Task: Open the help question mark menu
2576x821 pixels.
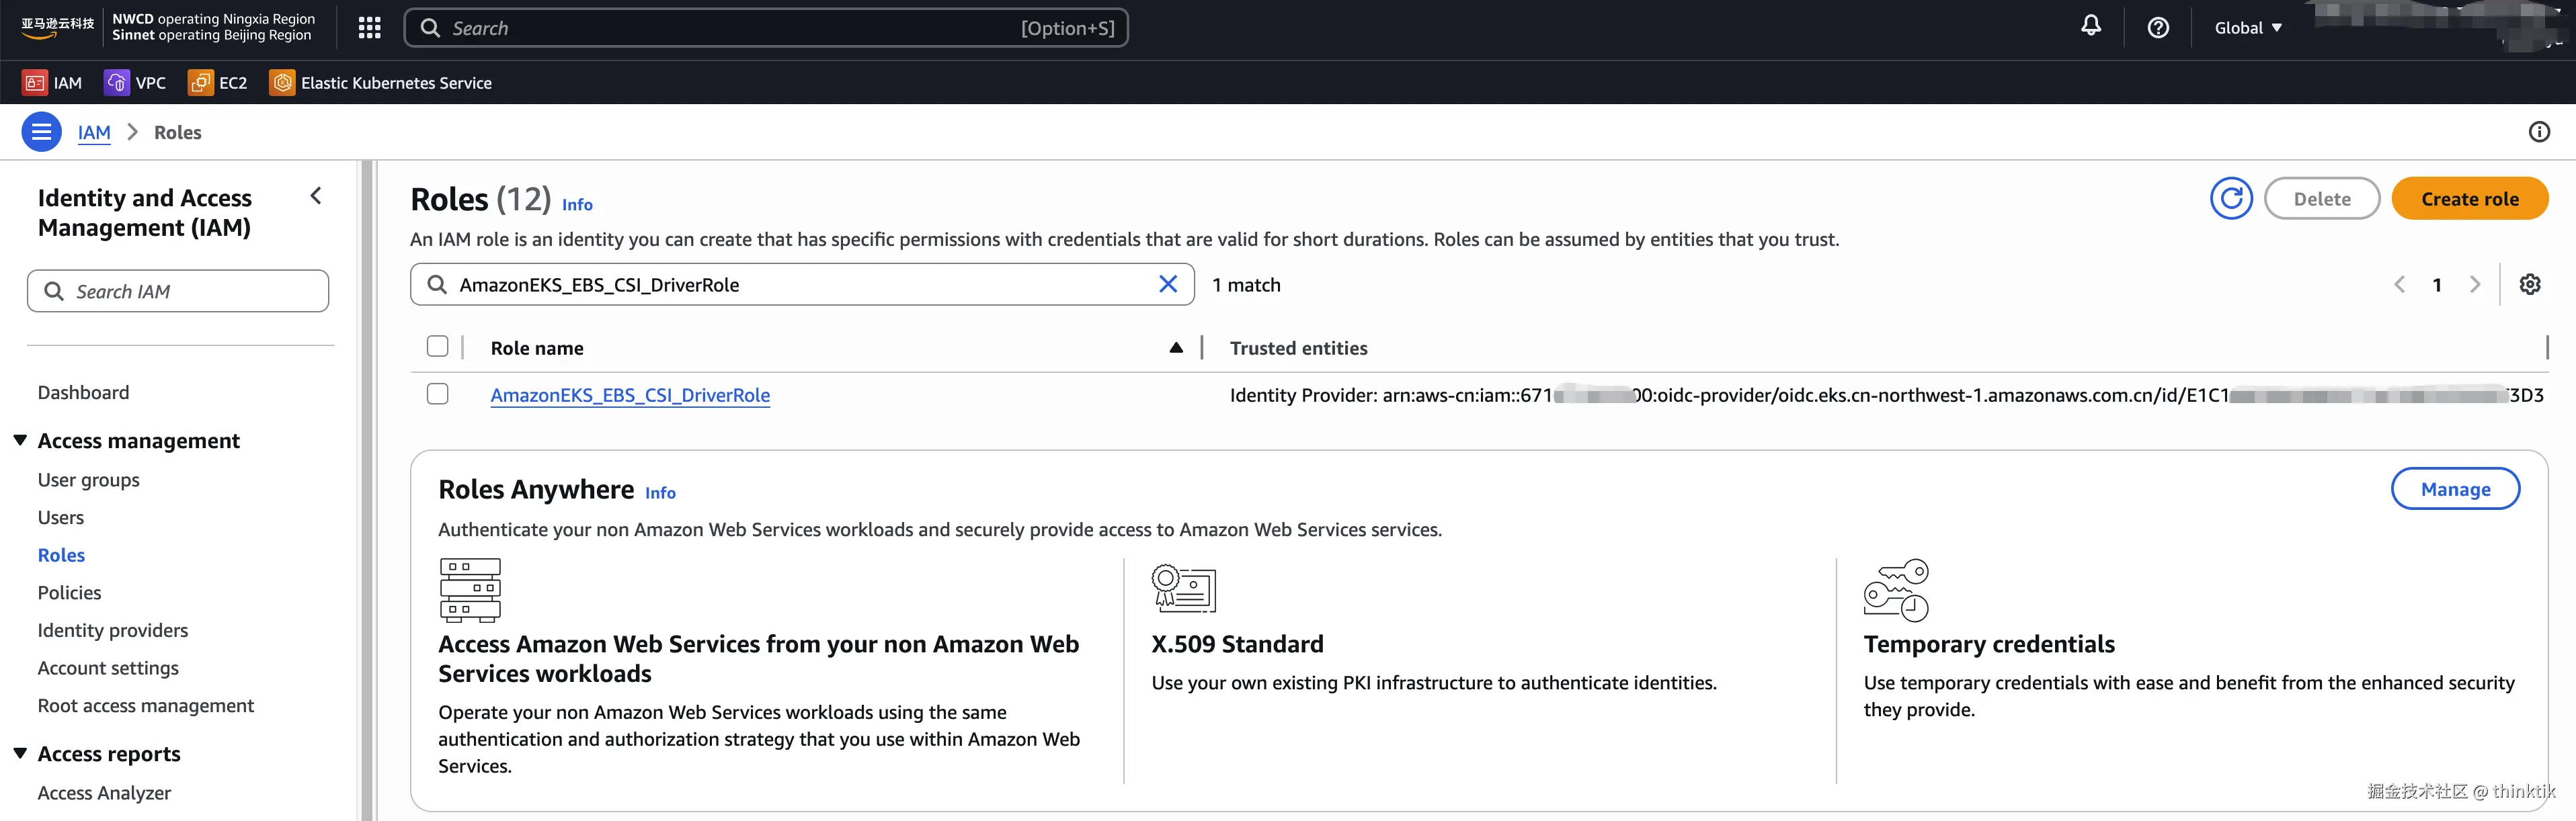Action: tap(2158, 28)
